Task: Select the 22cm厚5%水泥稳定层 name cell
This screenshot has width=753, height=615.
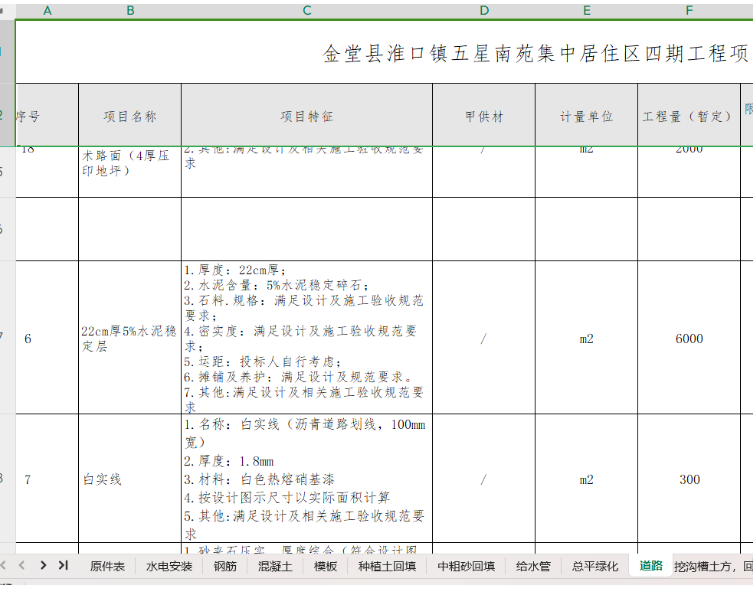Action: click(129, 339)
